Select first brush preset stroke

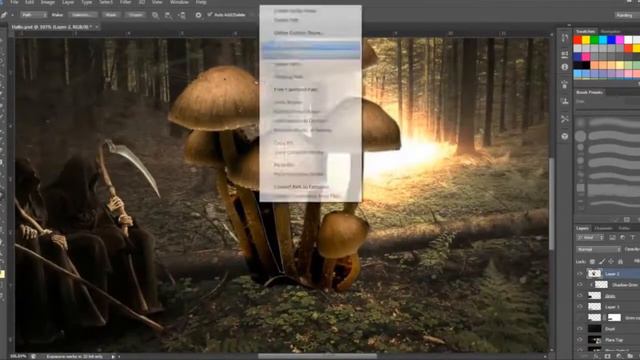pyautogui.click(x=613, y=122)
